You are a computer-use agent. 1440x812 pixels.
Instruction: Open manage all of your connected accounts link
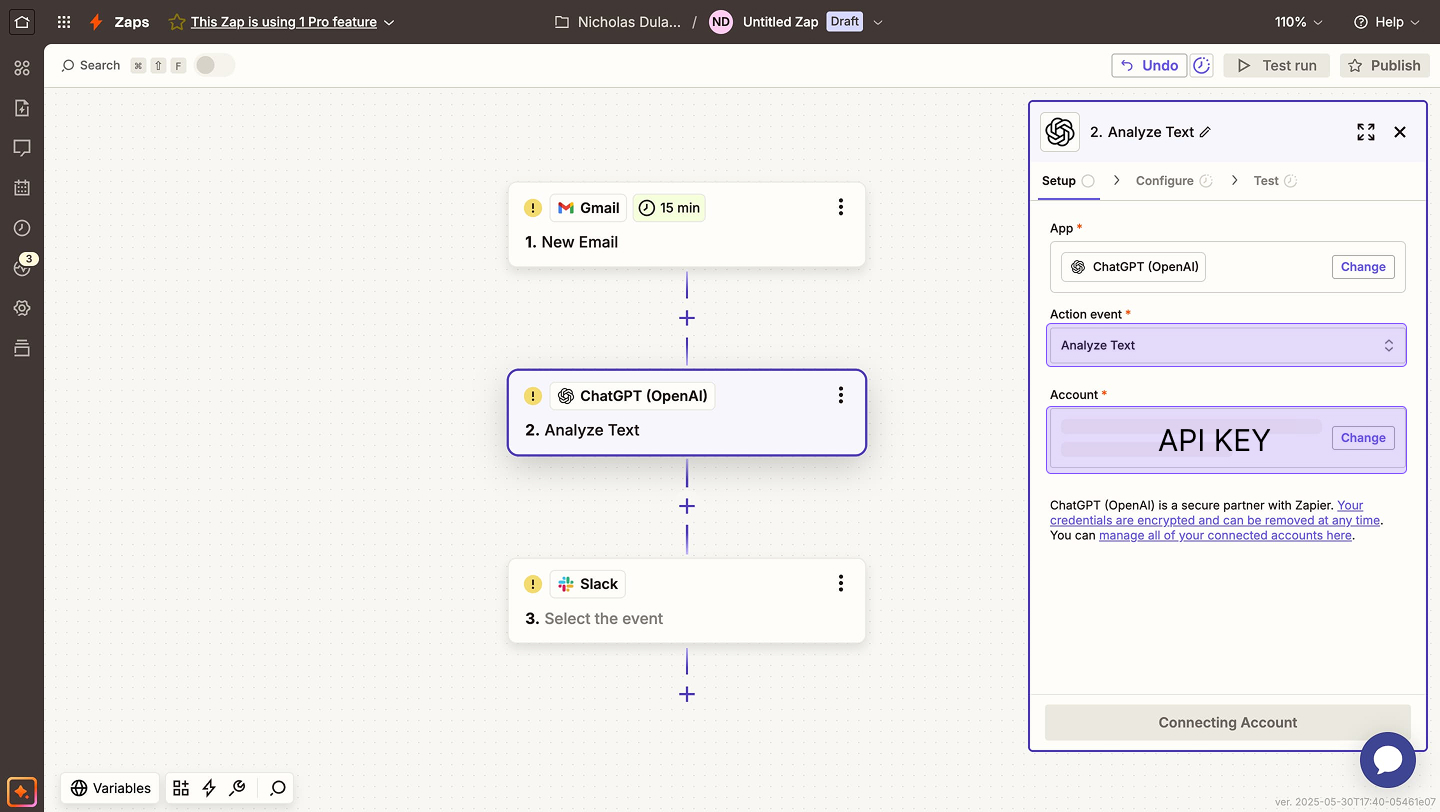click(x=1225, y=535)
